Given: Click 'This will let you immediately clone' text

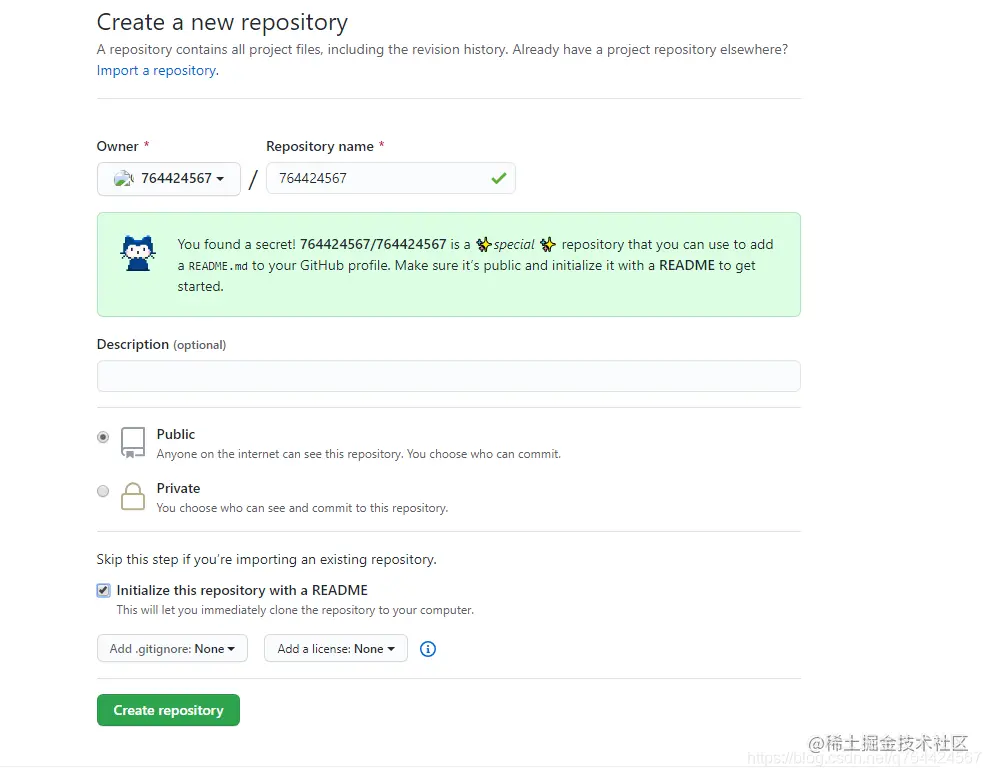Looking at the screenshot, I should [295, 610].
